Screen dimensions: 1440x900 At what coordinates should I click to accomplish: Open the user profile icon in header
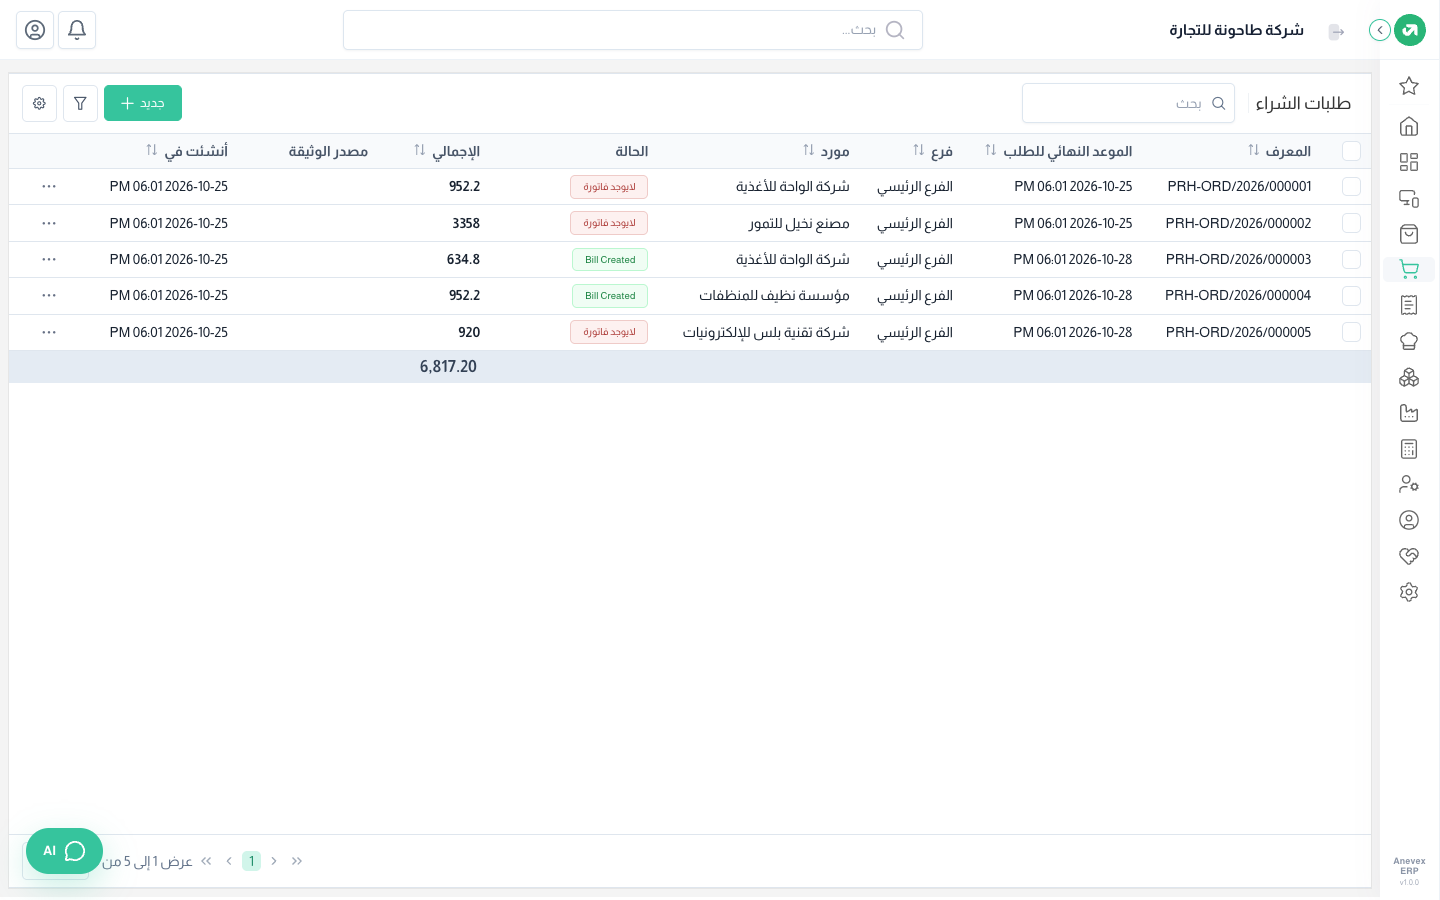click(x=35, y=30)
